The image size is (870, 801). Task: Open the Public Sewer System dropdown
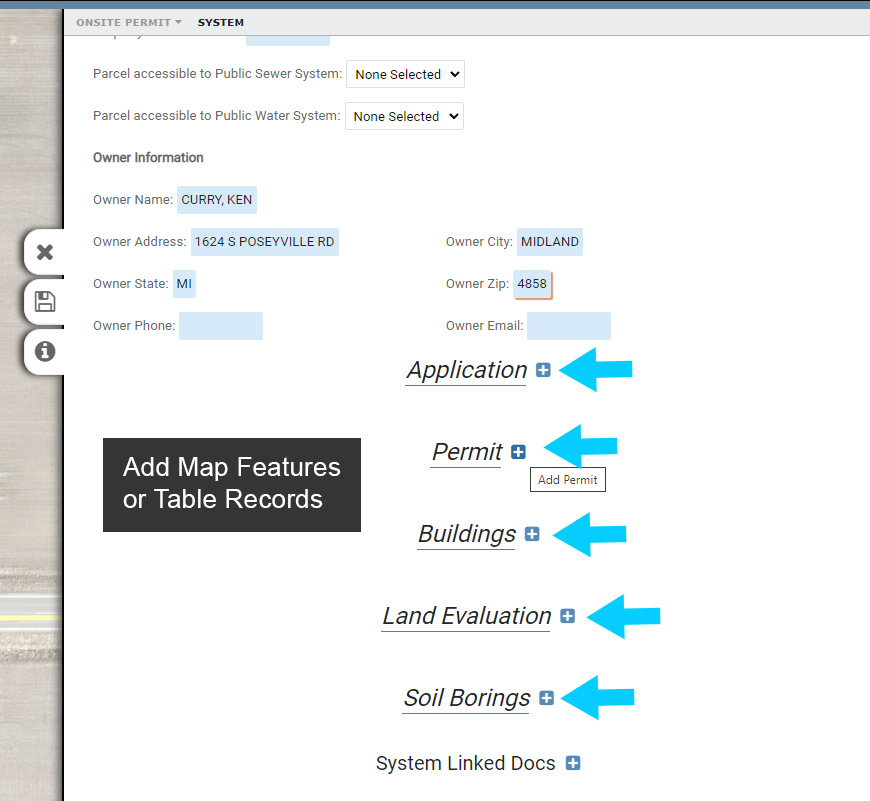pyautogui.click(x=405, y=74)
